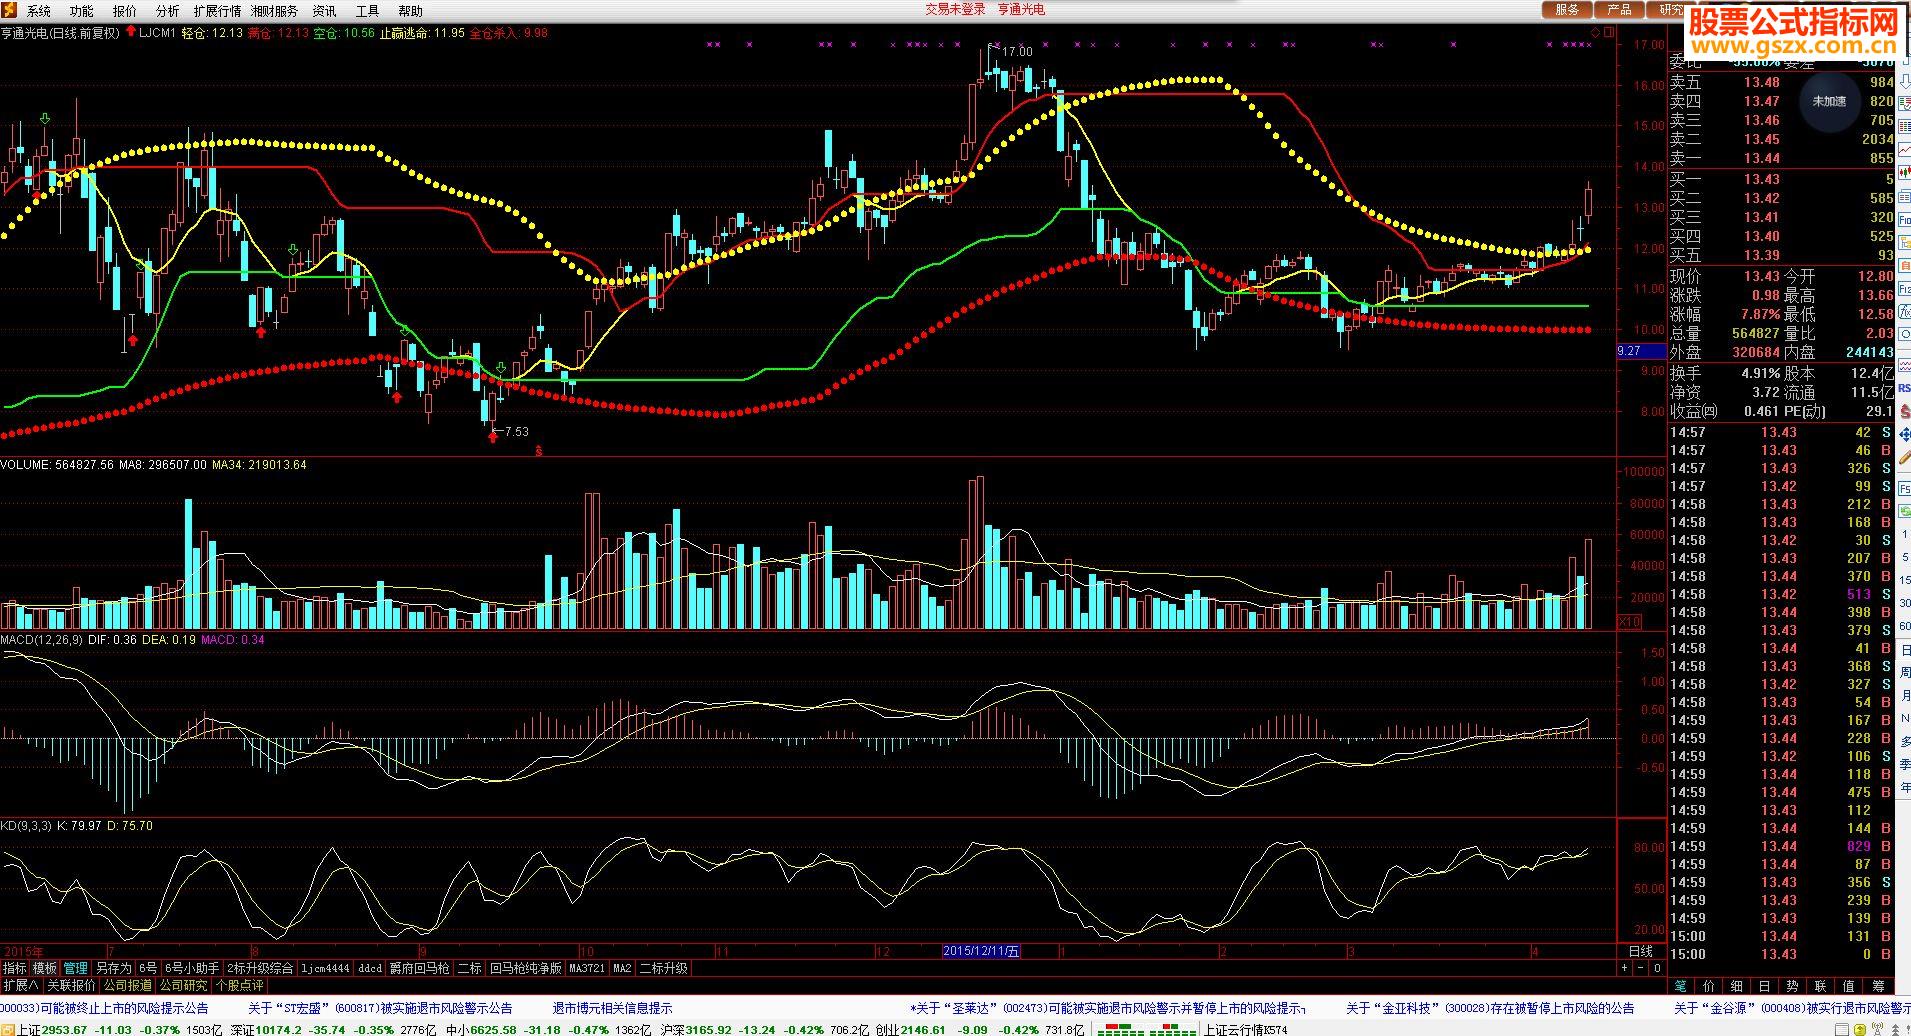
Task: Open the 分析 menu
Action: [x=168, y=11]
